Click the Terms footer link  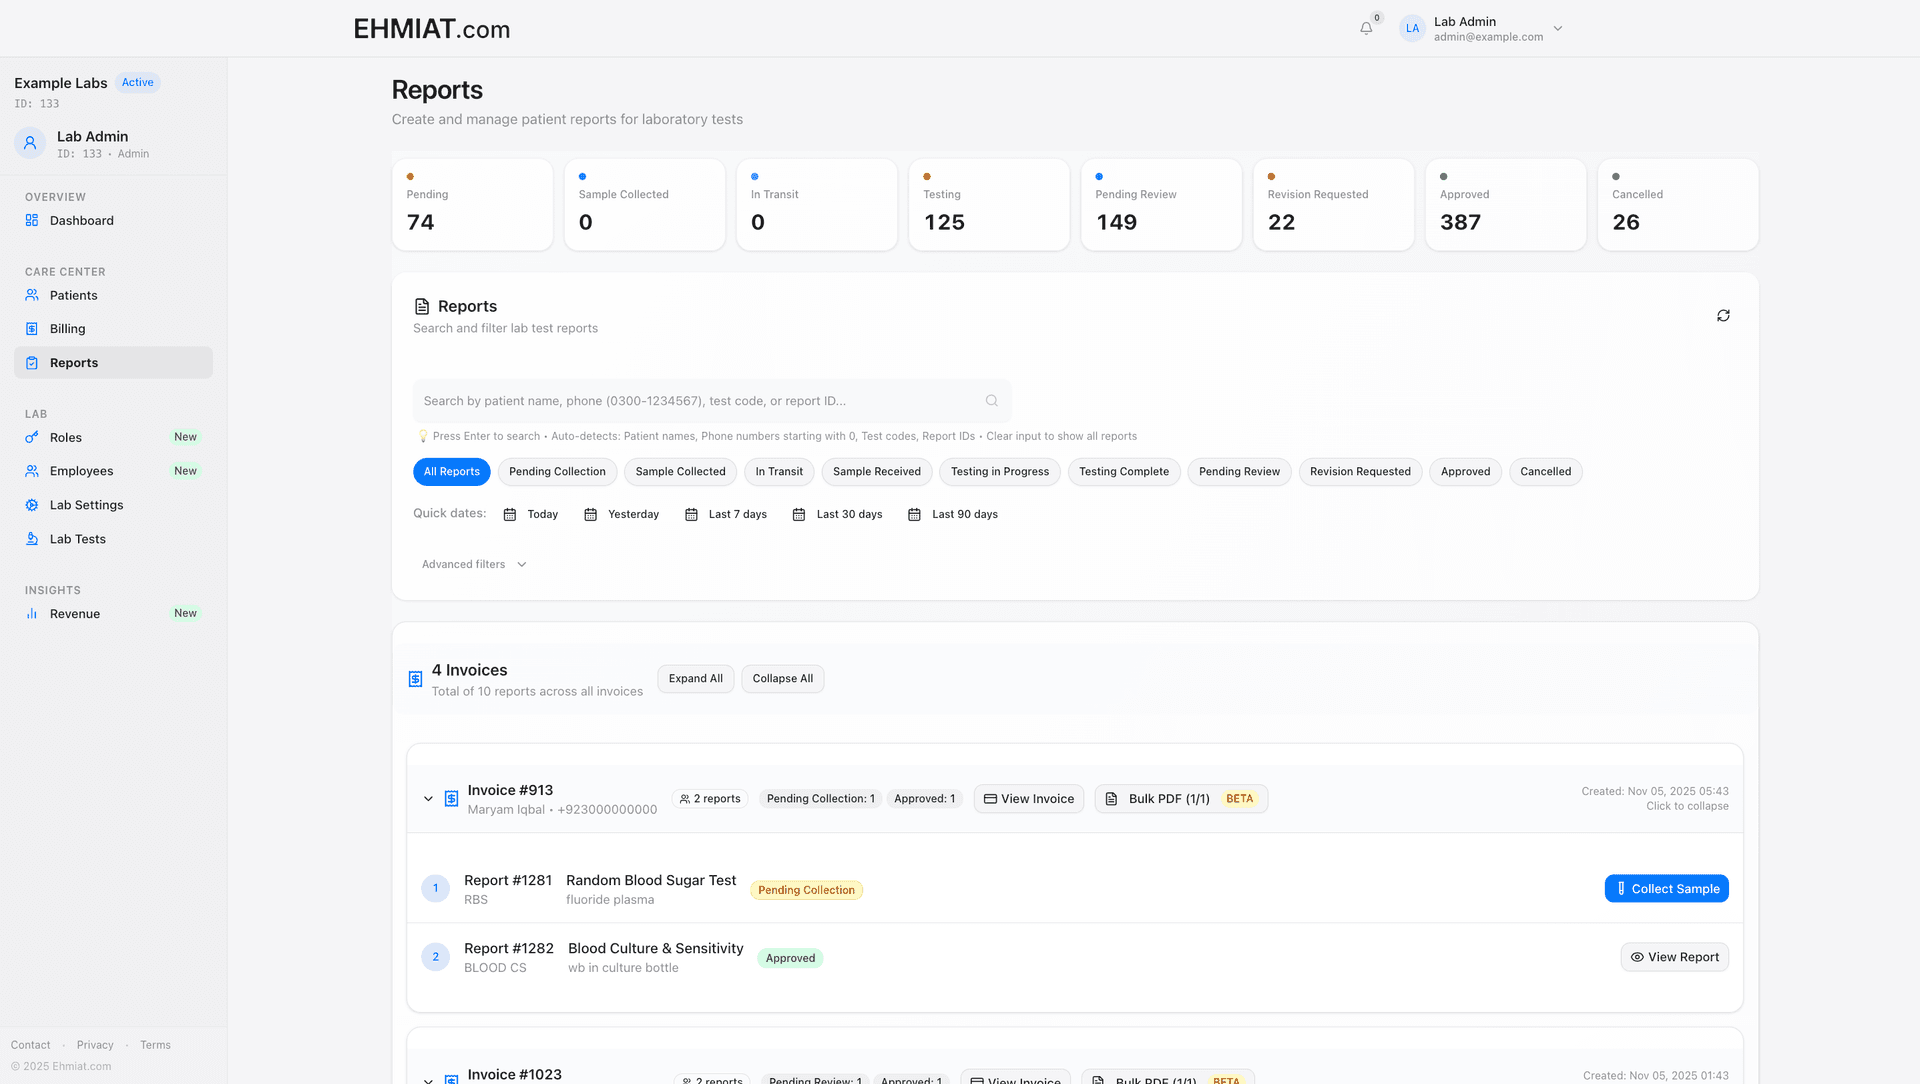pos(155,1045)
